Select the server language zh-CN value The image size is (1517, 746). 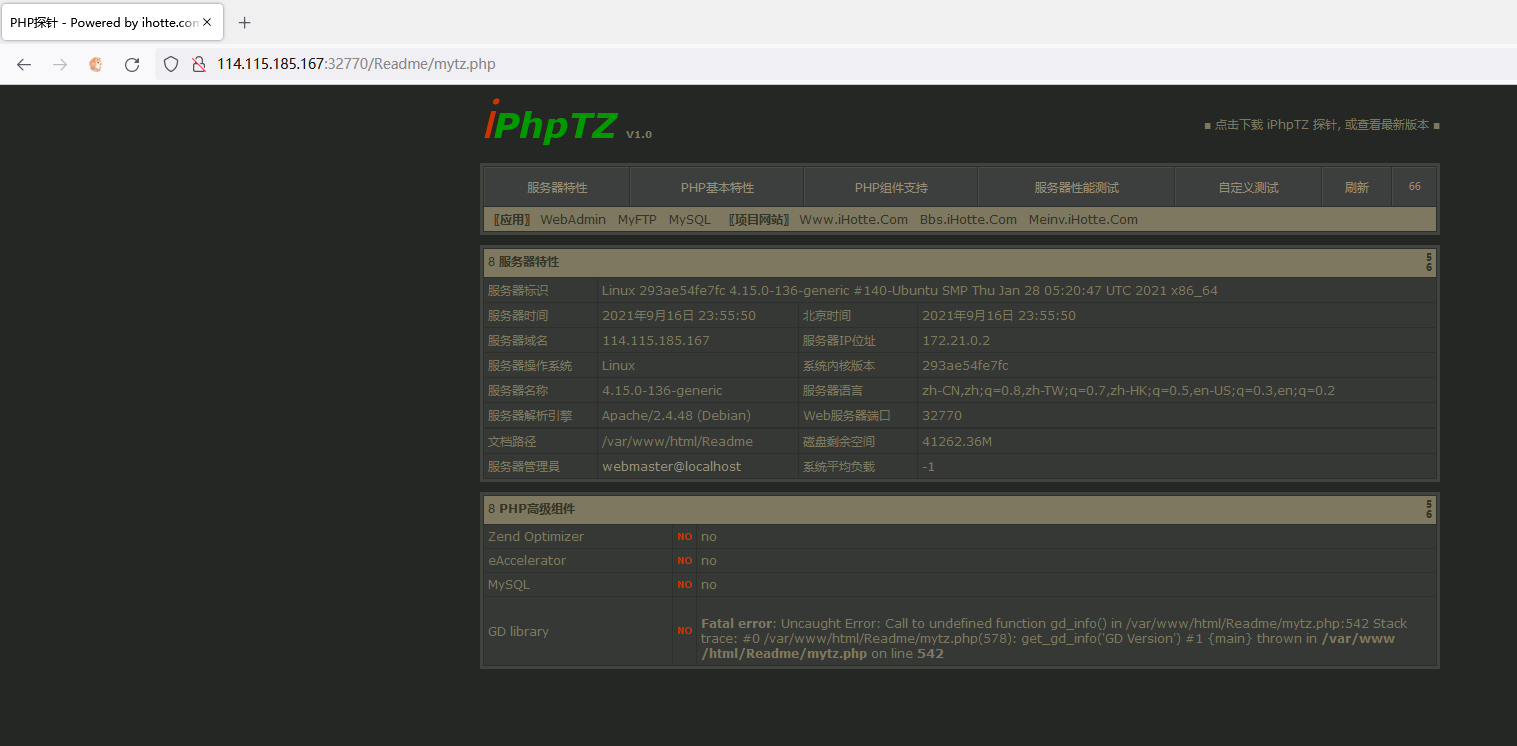1128,390
